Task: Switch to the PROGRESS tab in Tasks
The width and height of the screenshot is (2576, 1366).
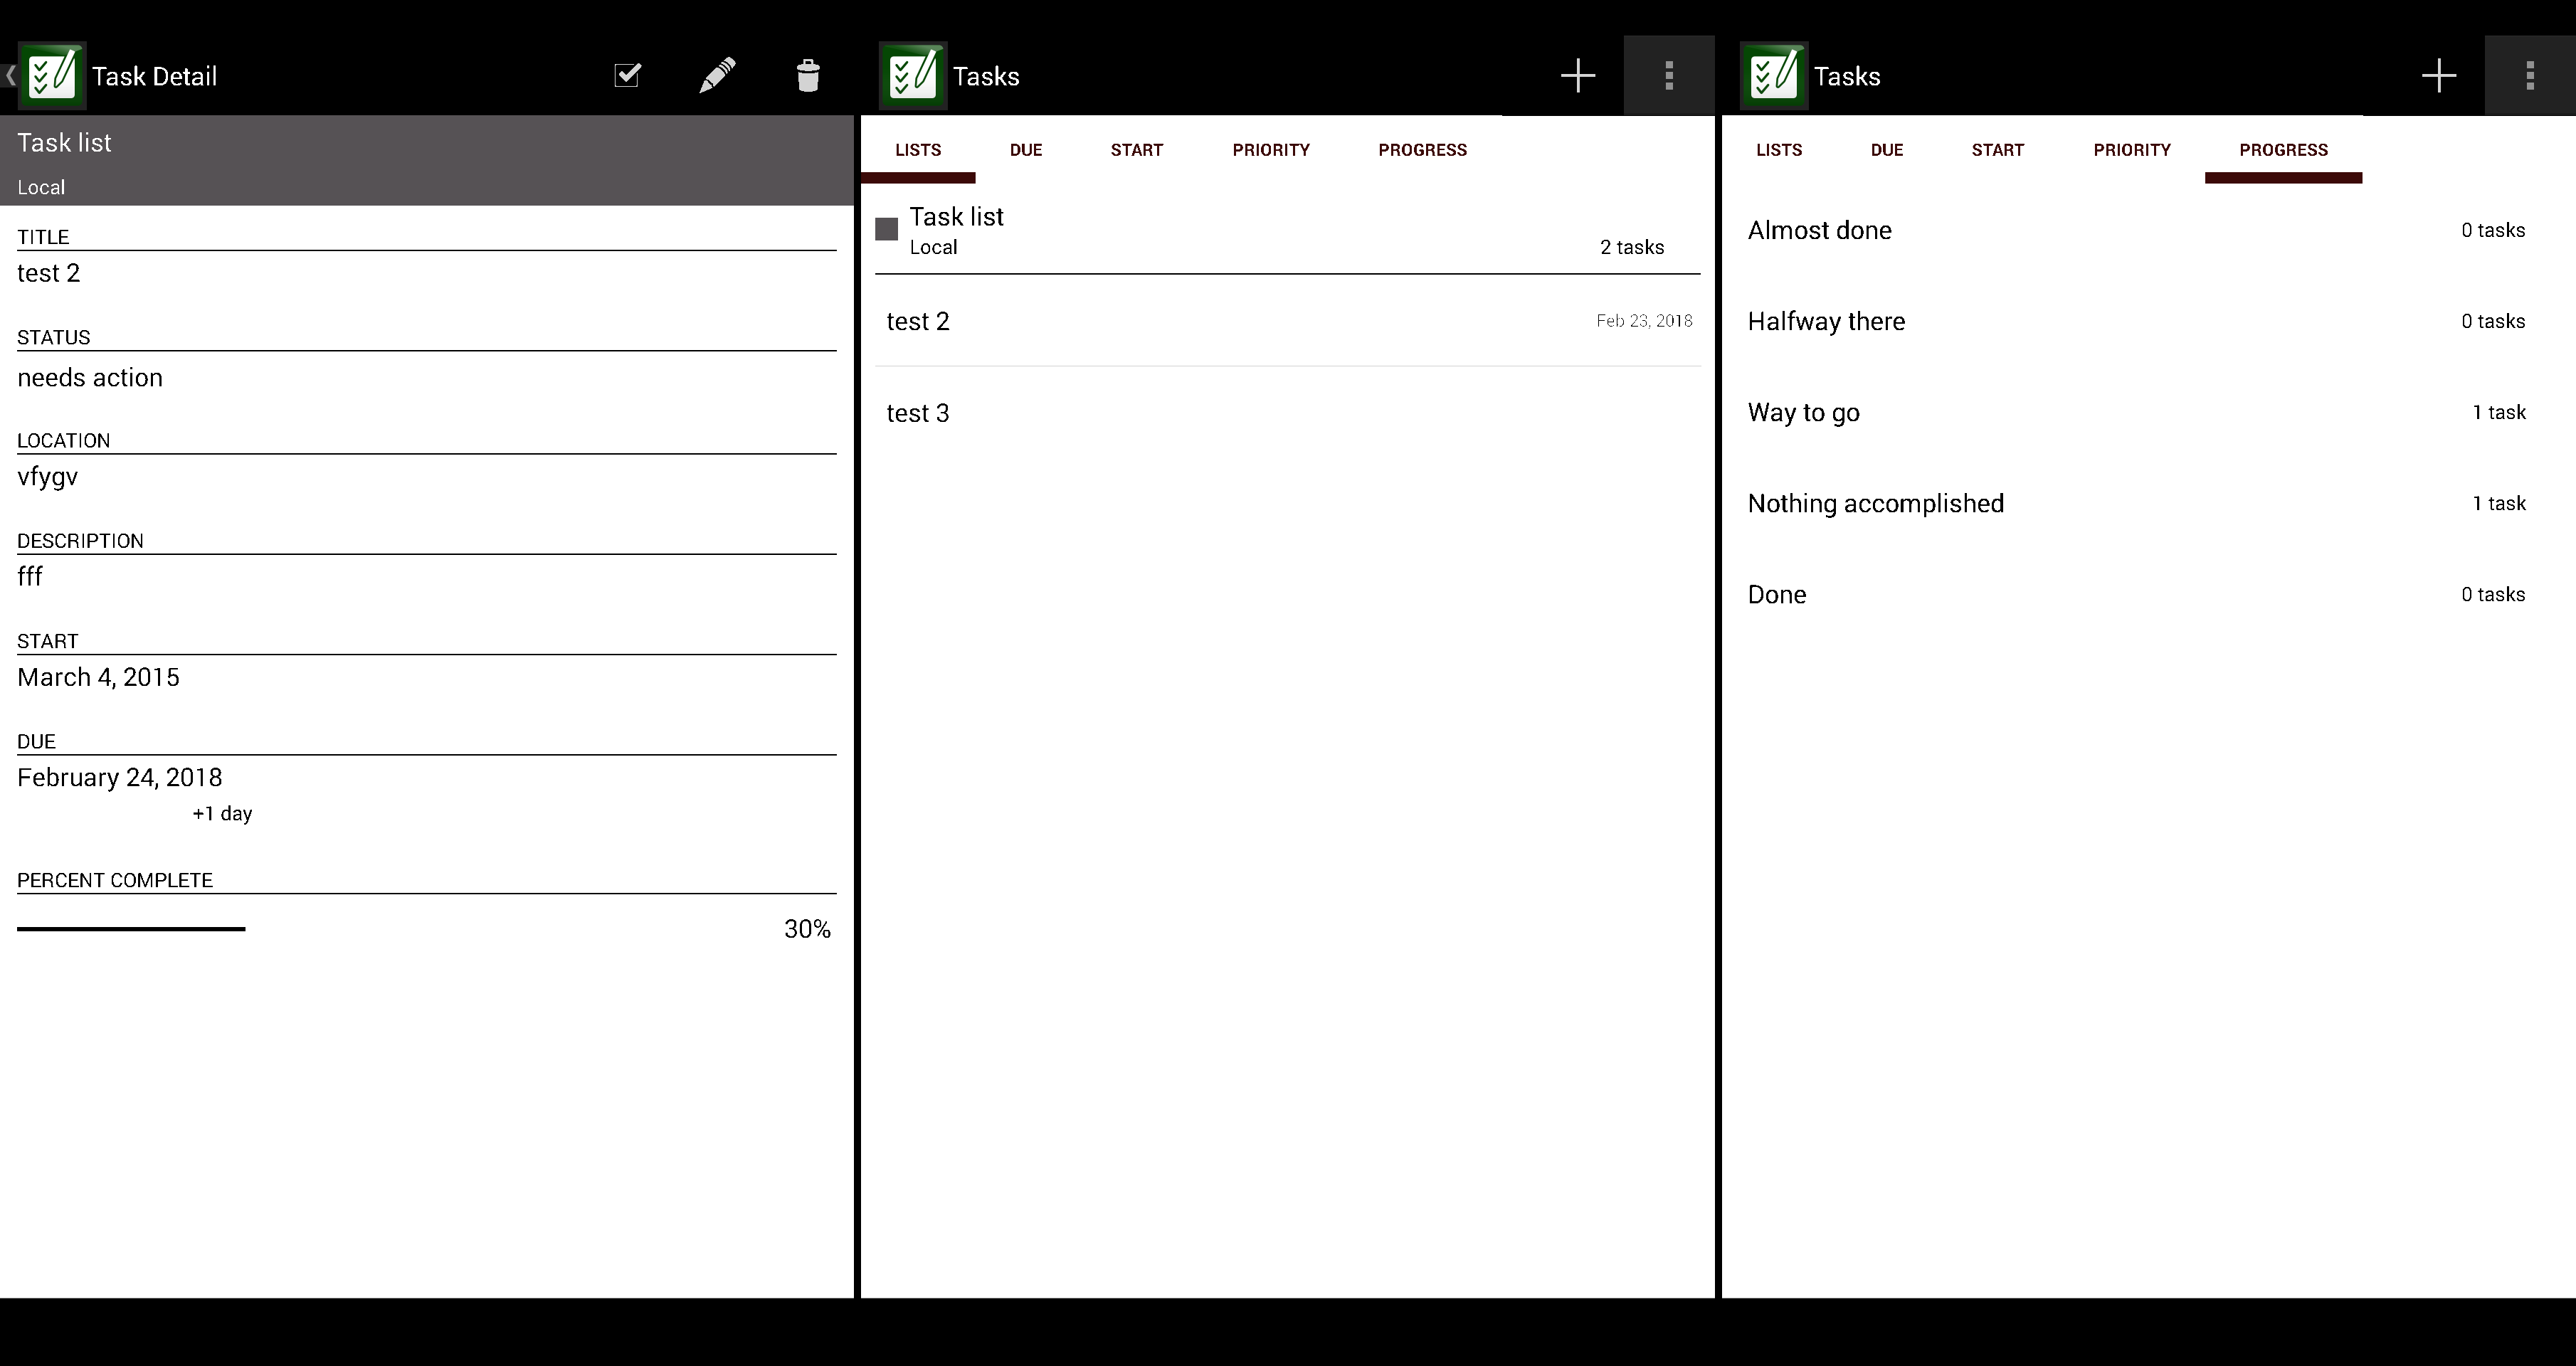Action: [1422, 150]
